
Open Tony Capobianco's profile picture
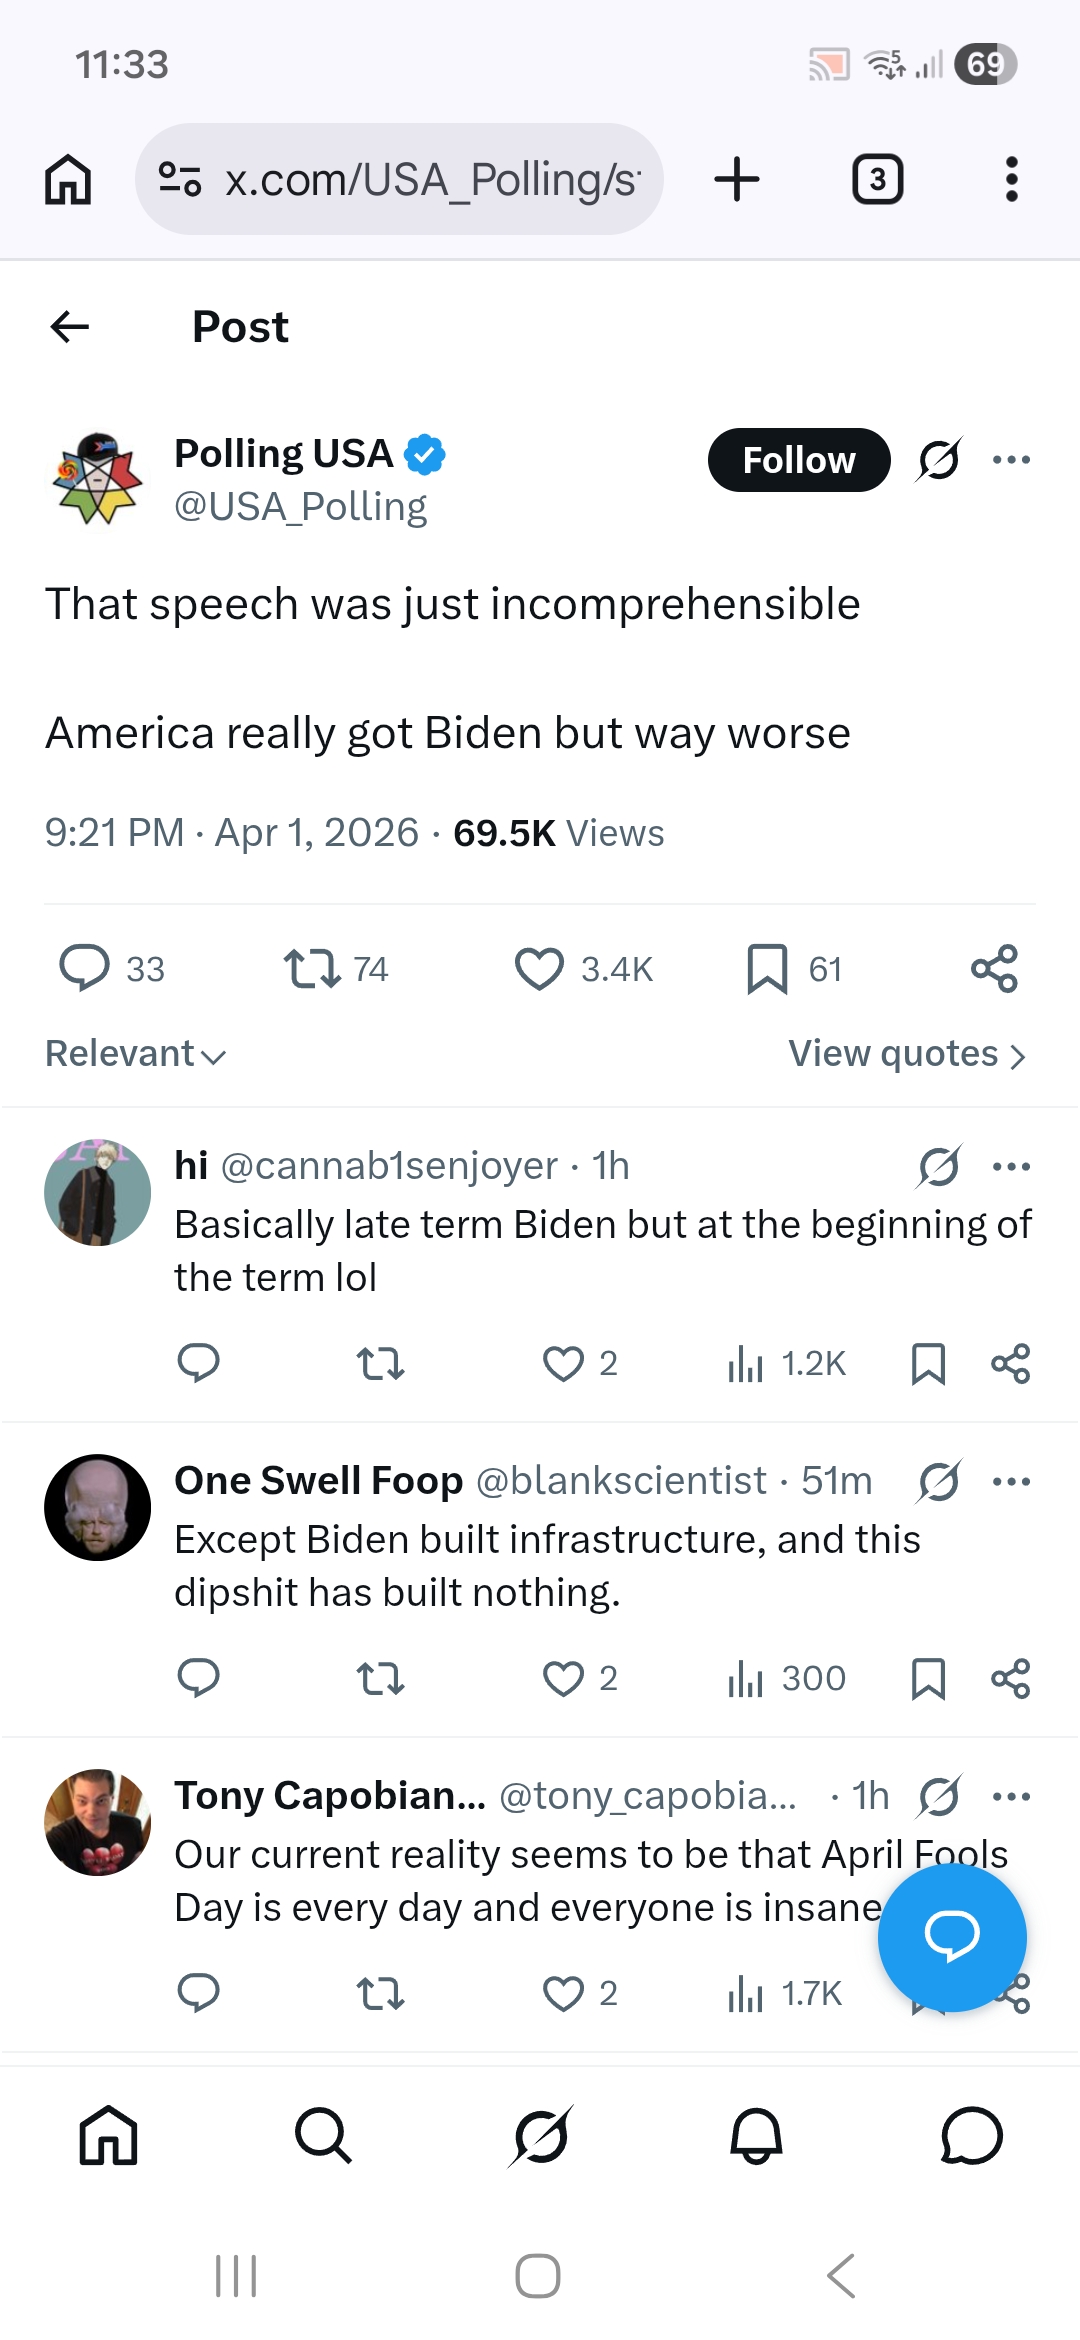click(x=97, y=1820)
